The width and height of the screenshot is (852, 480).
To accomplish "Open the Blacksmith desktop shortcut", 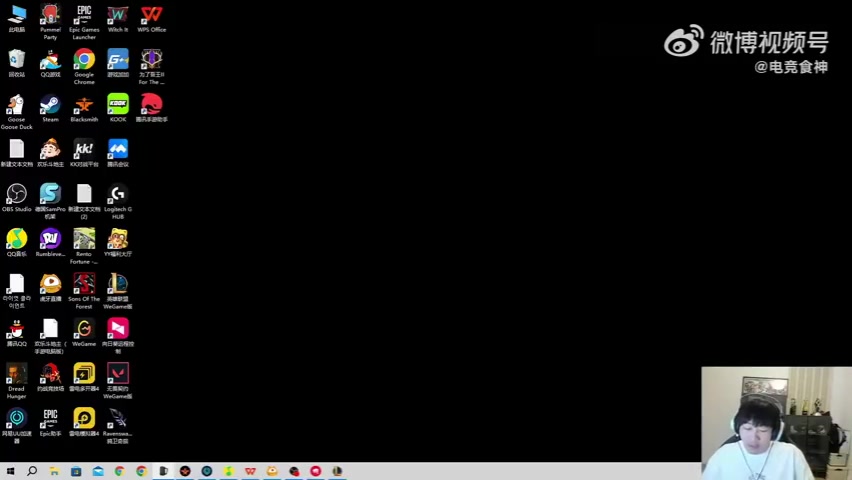I will (84, 105).
